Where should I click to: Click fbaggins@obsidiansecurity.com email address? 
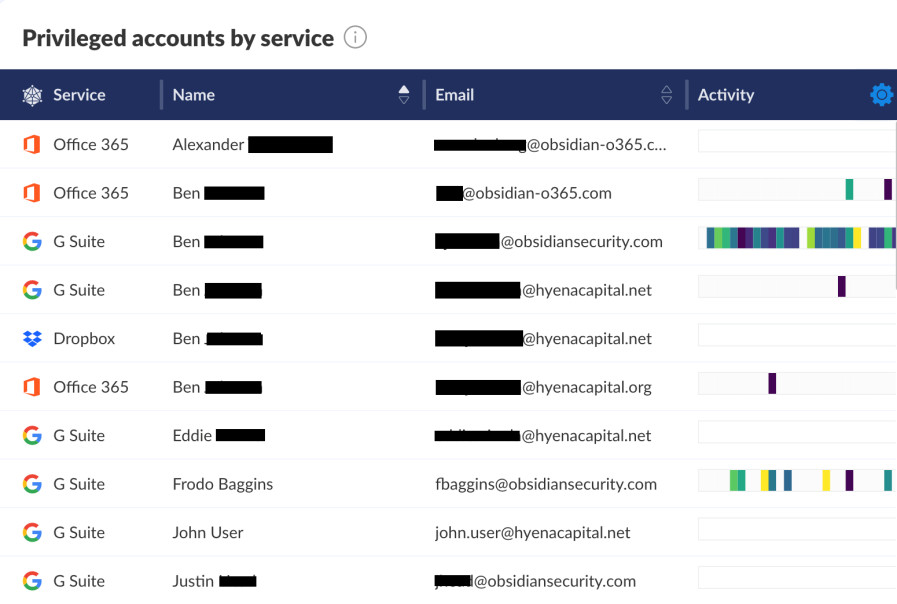545,484
